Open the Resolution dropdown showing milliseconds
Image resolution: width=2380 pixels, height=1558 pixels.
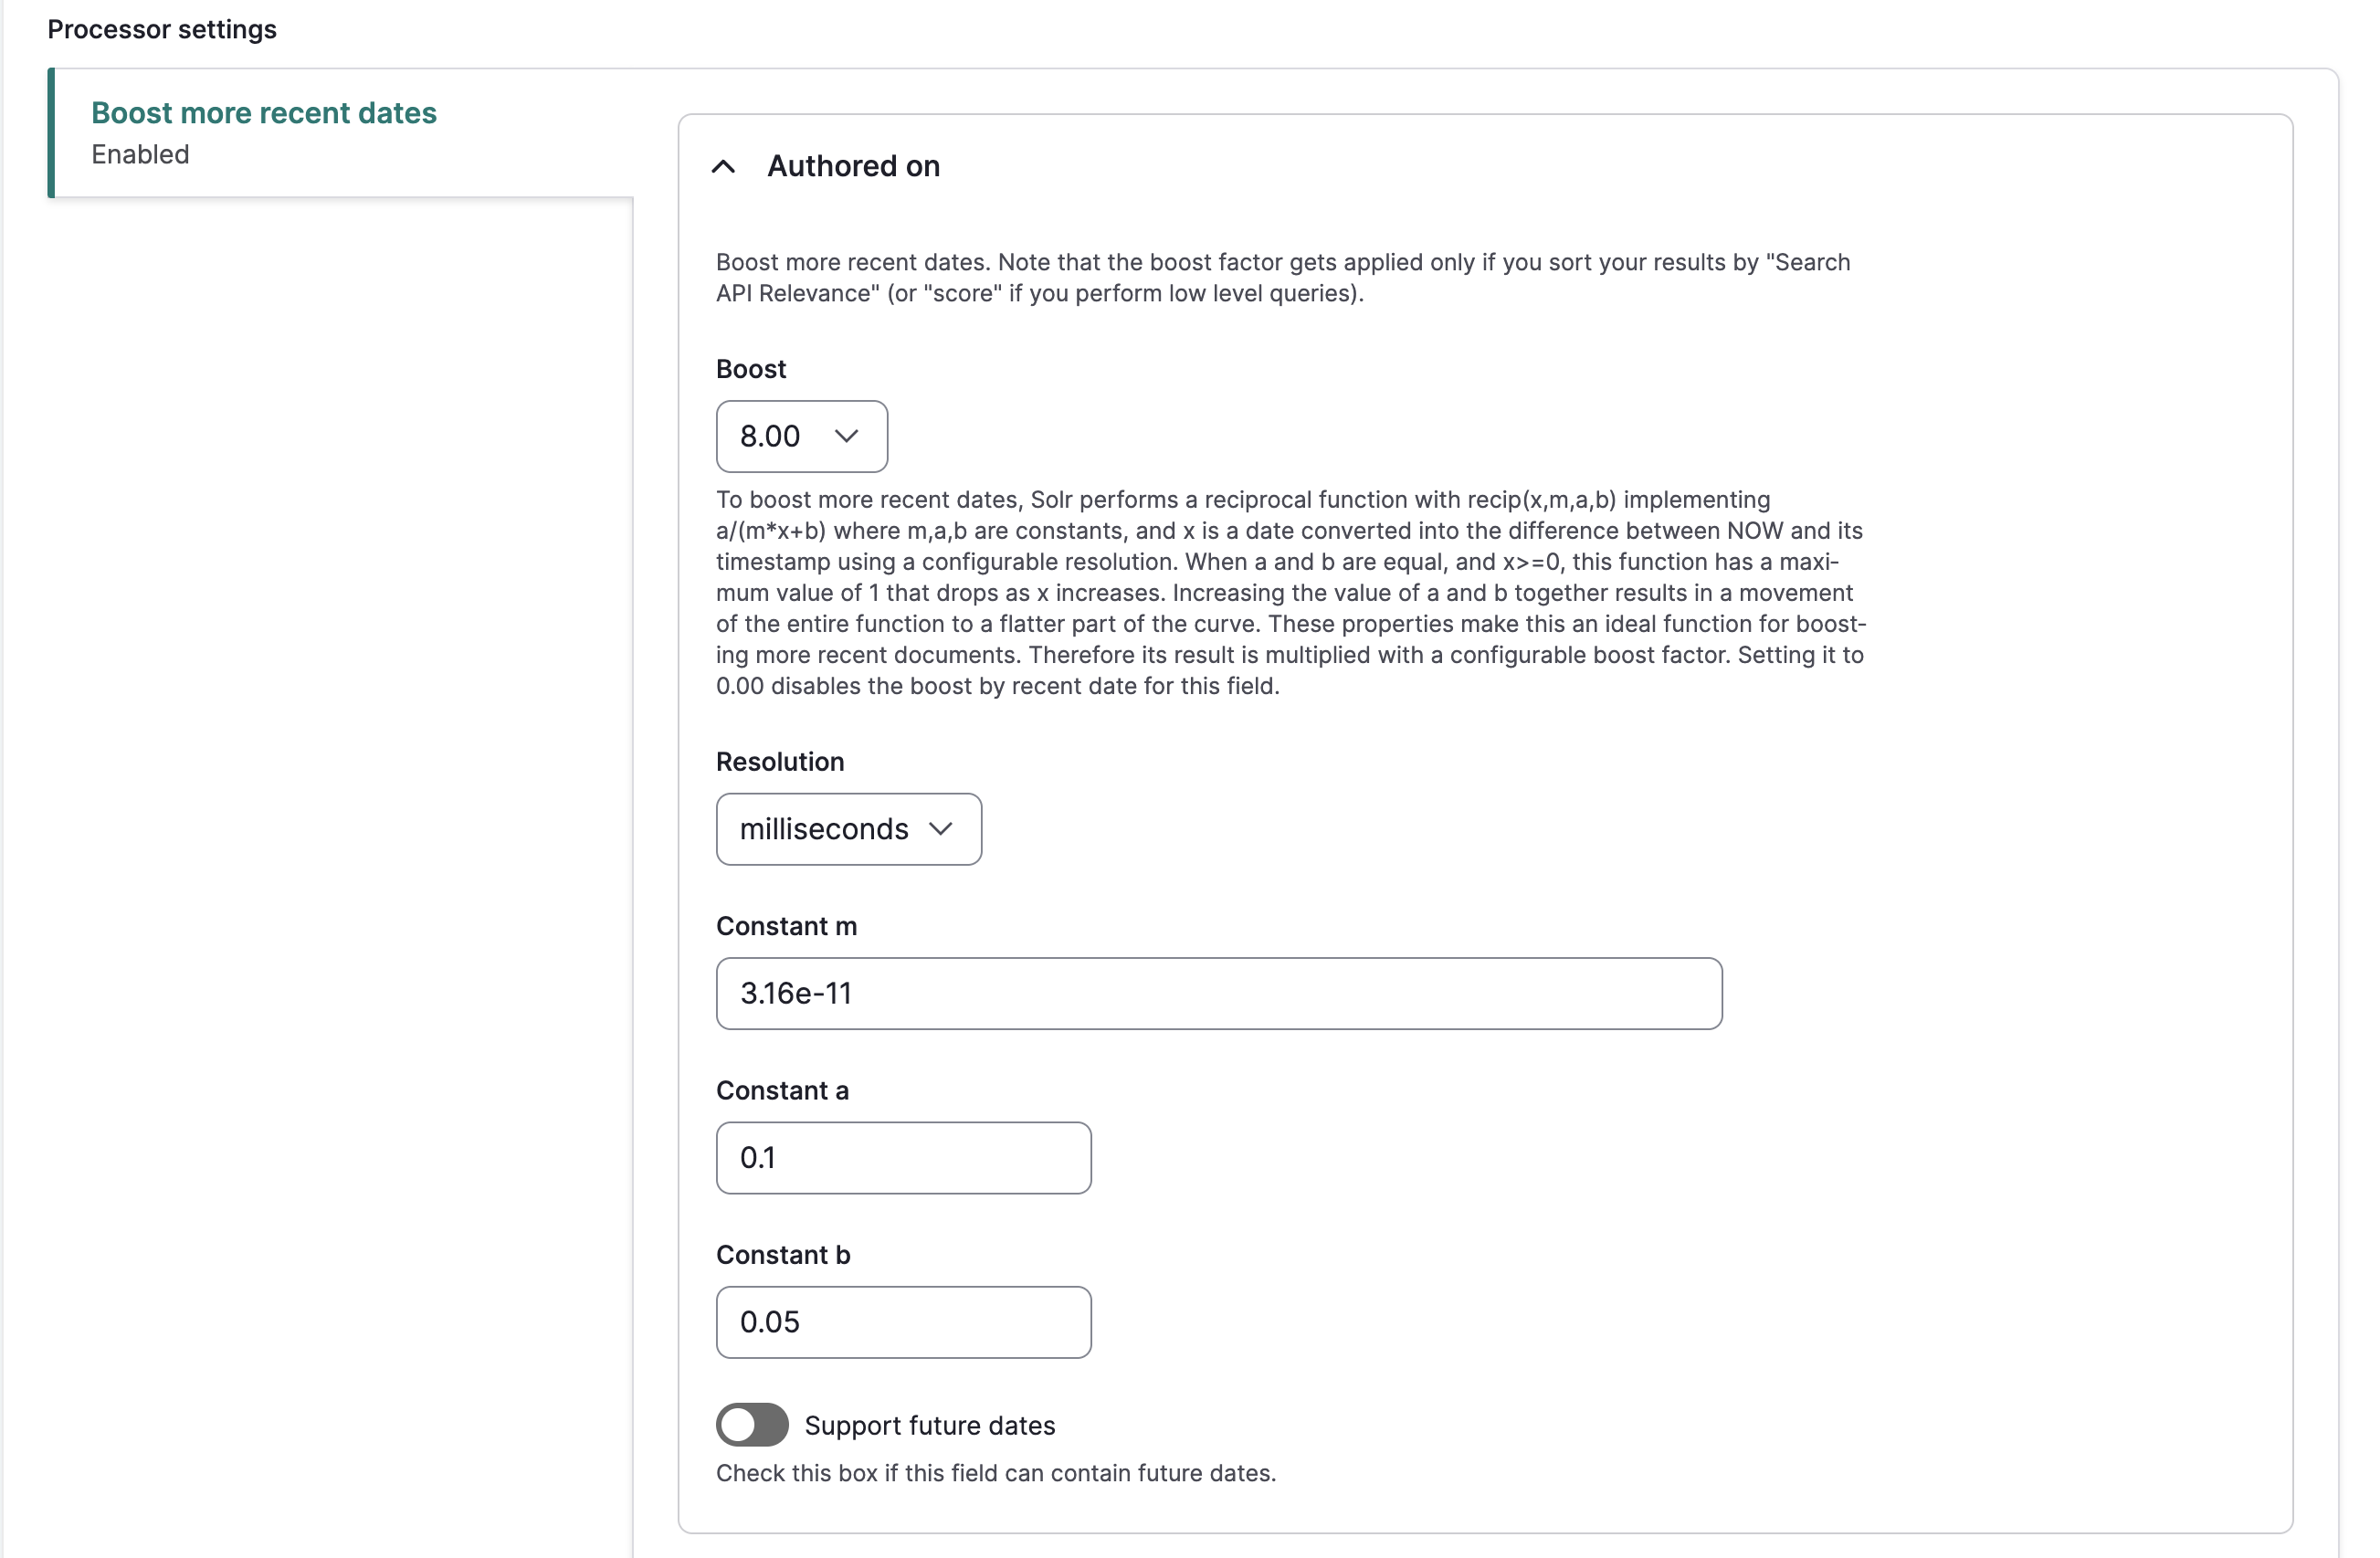[847, 829]
